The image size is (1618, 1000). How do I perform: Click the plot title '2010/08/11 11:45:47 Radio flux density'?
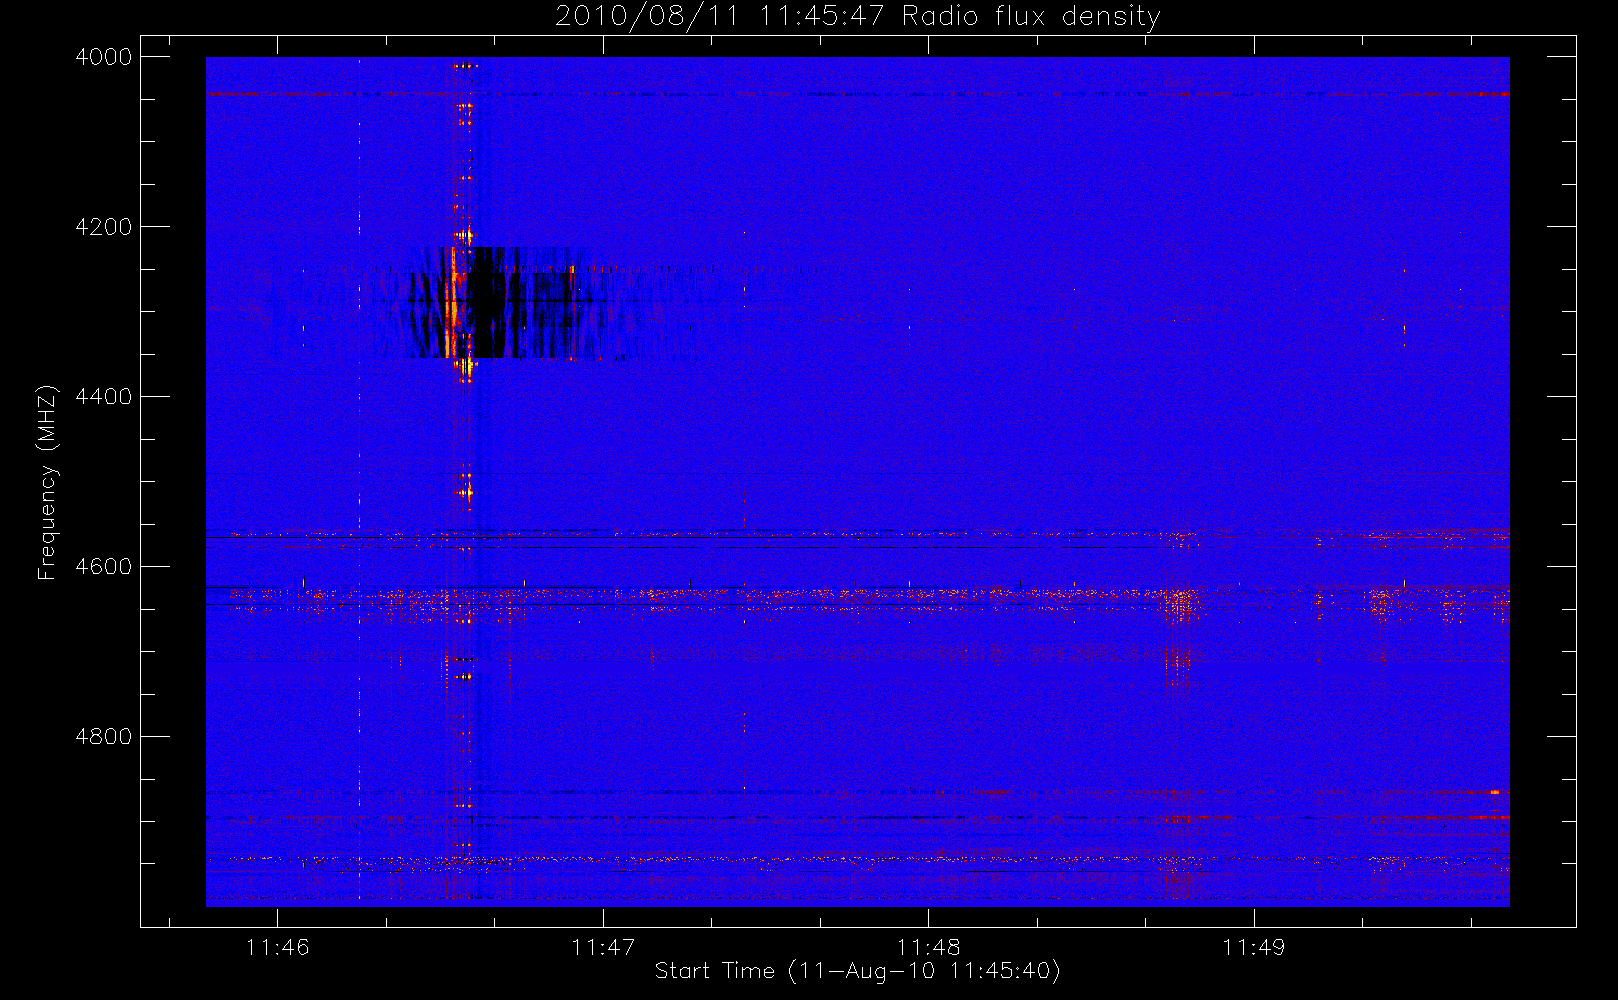(858, 16)
